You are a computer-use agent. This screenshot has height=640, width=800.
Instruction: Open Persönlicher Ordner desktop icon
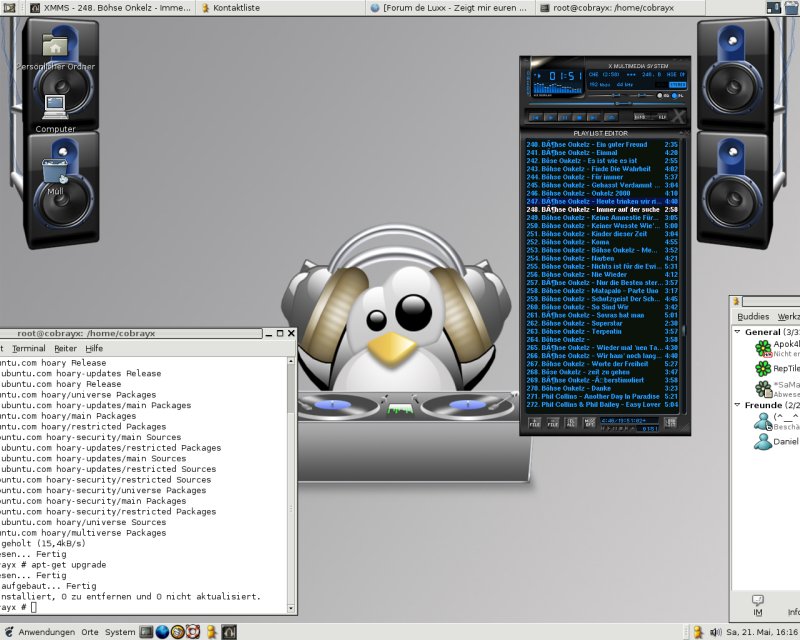click(x=55, y=52)
